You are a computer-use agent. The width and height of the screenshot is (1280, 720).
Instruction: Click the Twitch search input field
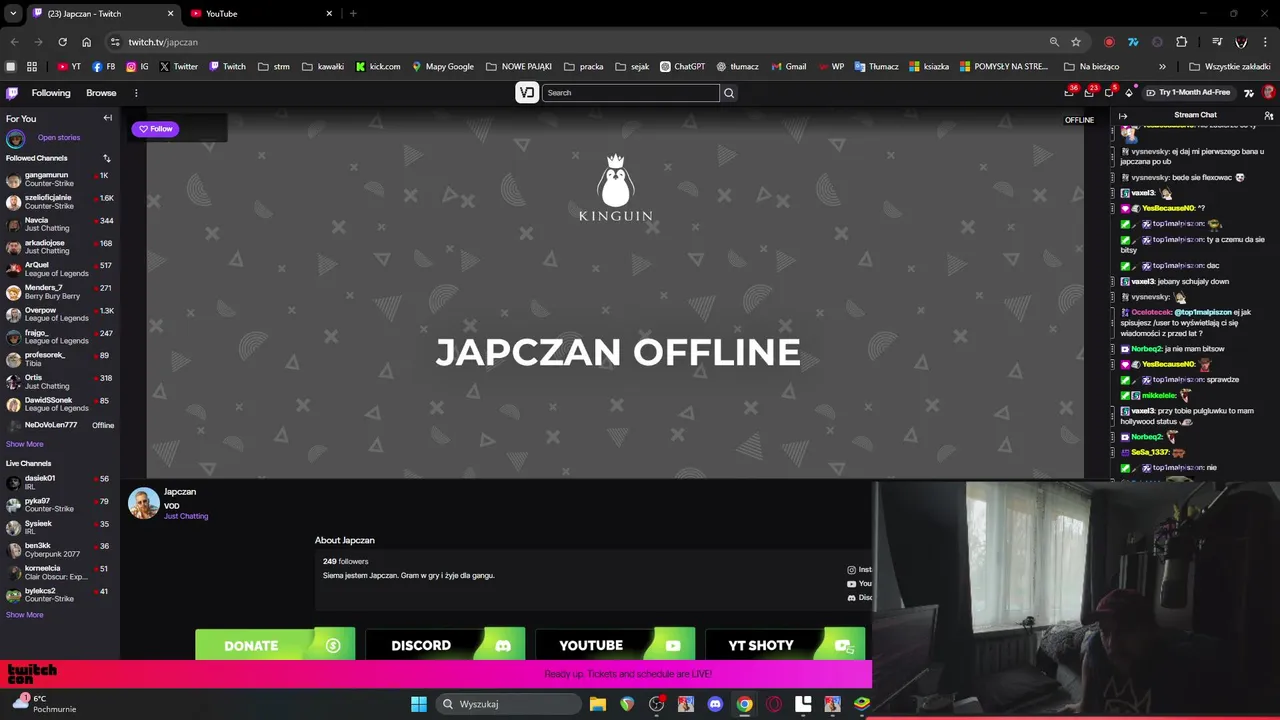point(630,93)
